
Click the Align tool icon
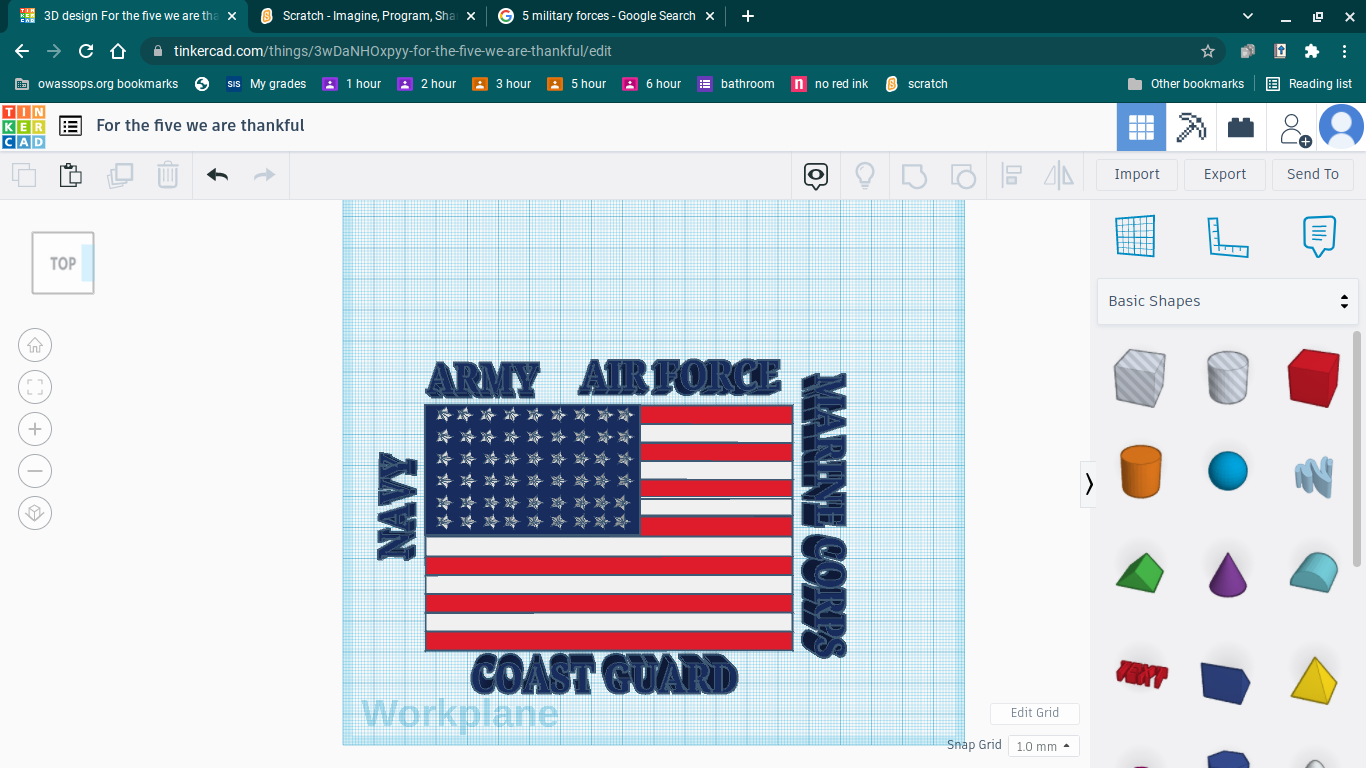1011,176
